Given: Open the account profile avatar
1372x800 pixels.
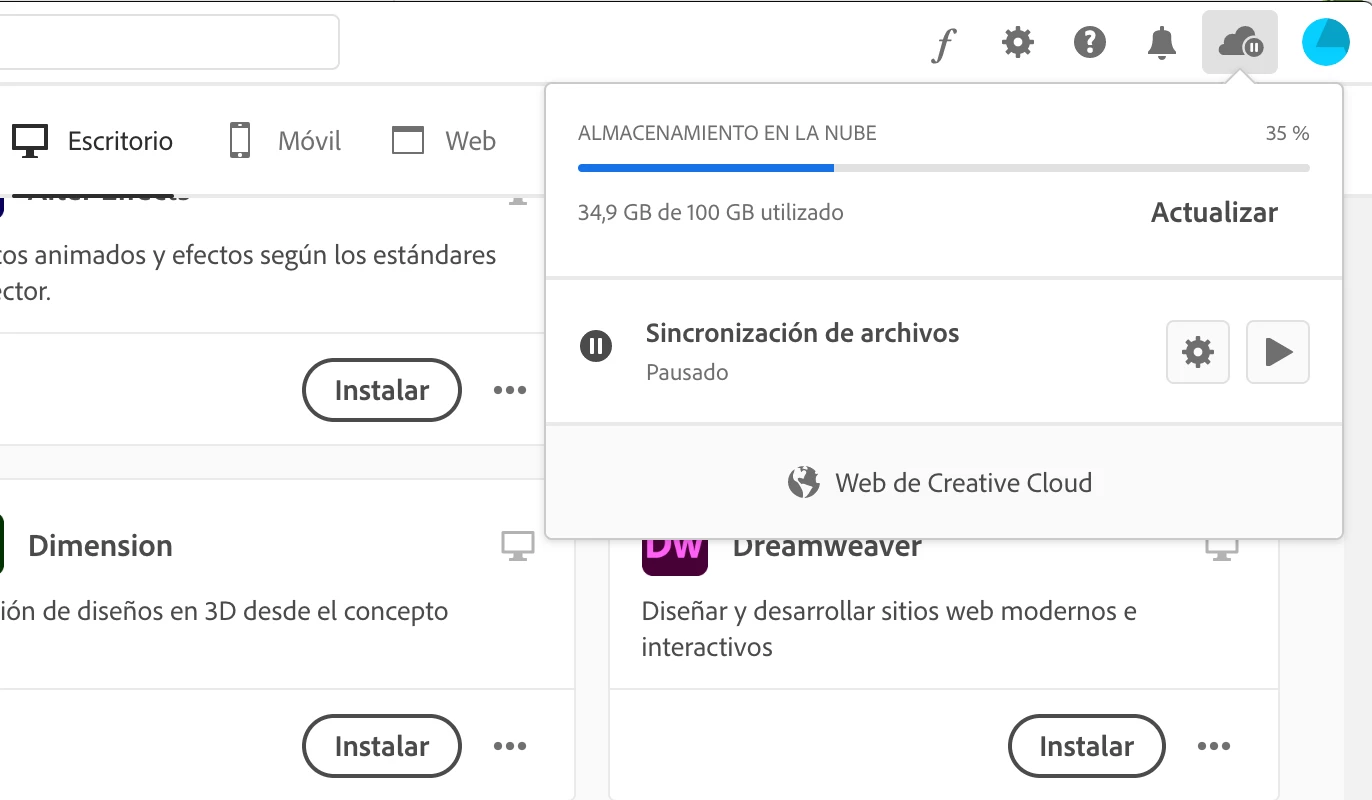Looking at the screenshot, I should 1326,42.
